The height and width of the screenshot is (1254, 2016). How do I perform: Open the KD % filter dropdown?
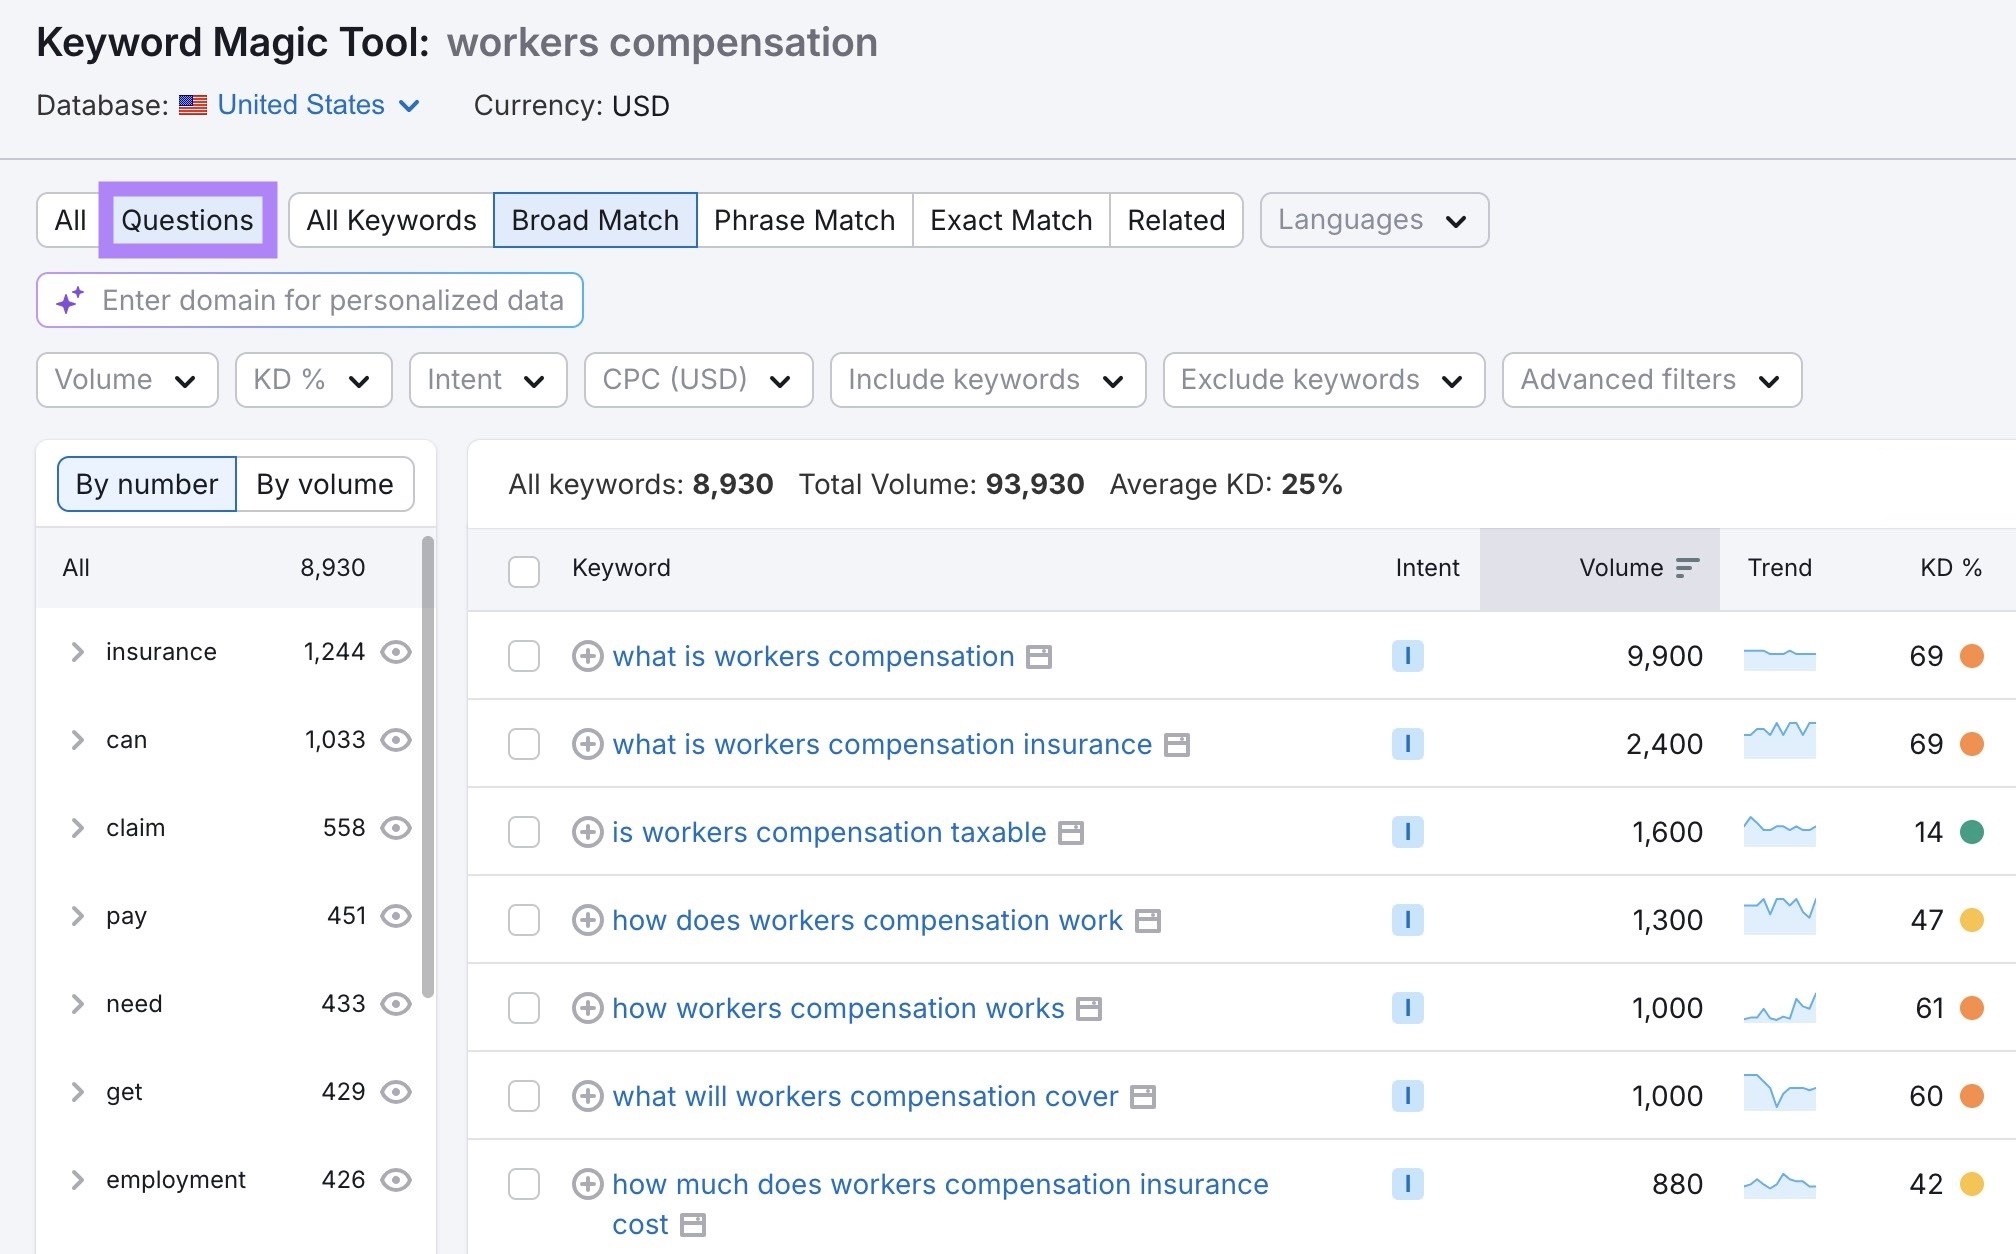pos(313,380)
